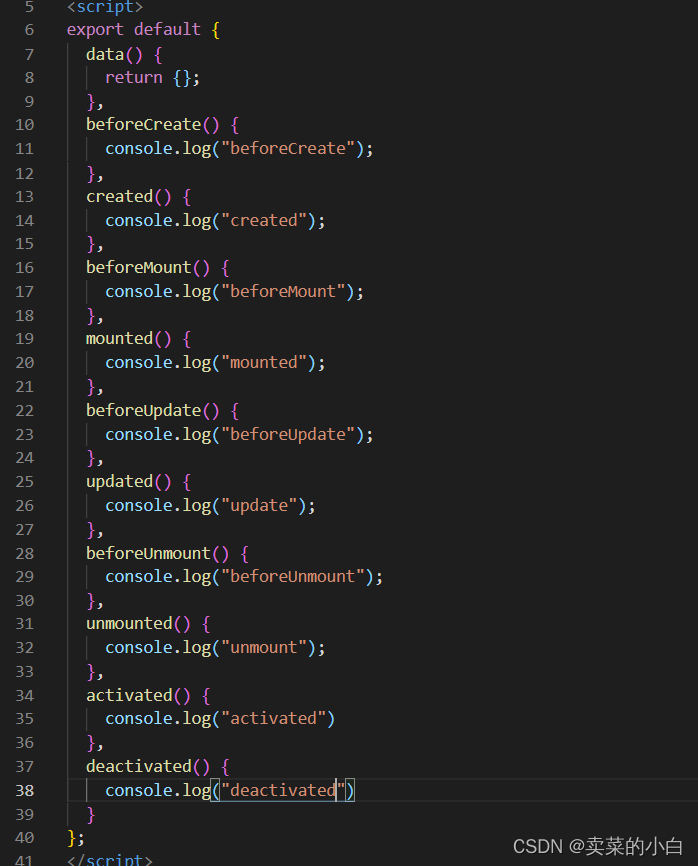Click the unmounted() method declaration

pyautogui.click(x=149, y=624)
